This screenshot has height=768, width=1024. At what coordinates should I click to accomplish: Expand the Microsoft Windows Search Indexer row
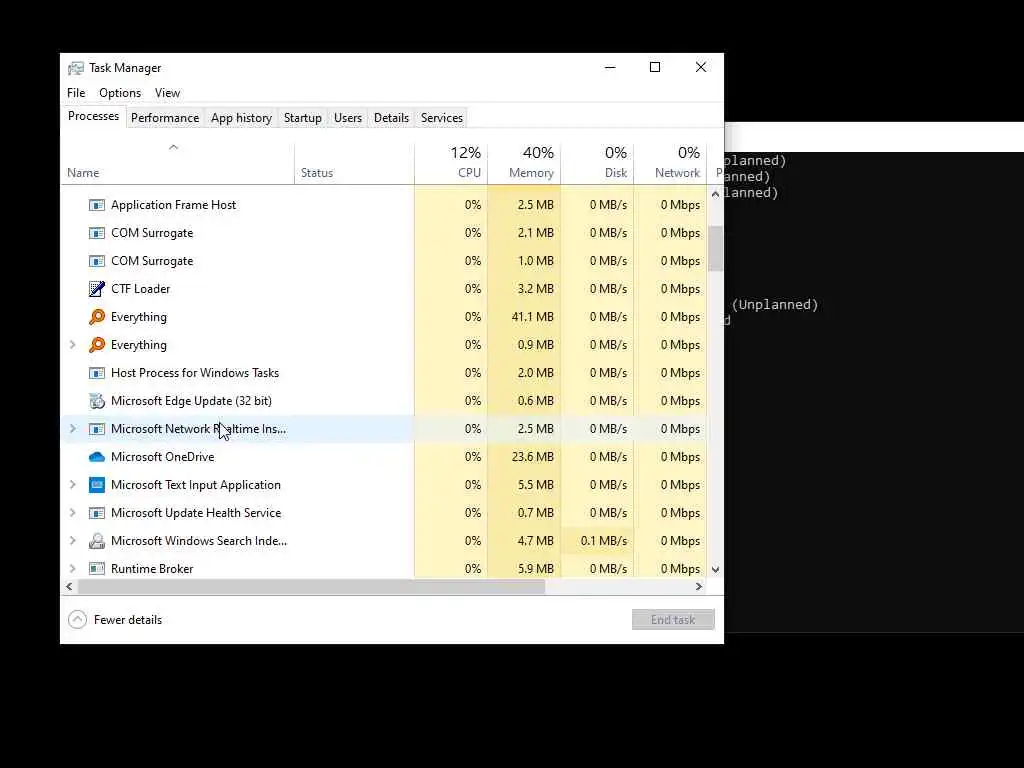coord(72,541)
